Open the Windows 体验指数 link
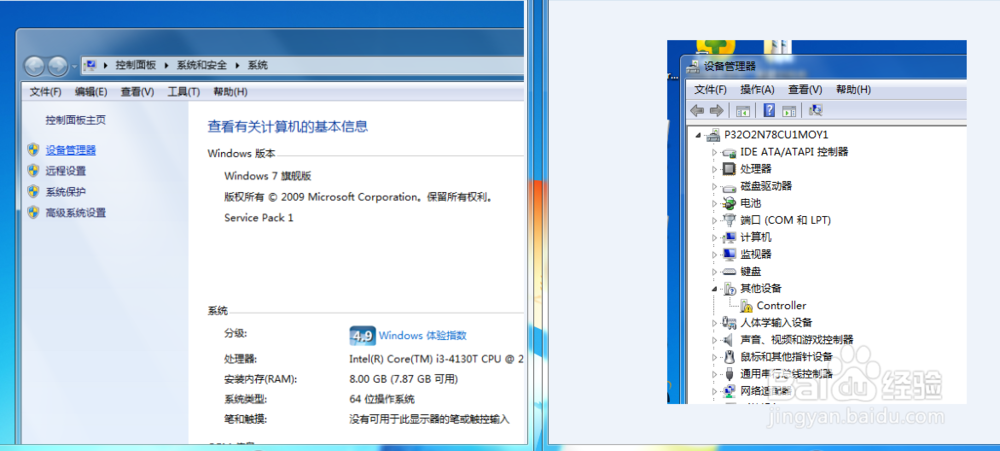Viewport: 1000px width, 451px height. click(x=423, y=336)
